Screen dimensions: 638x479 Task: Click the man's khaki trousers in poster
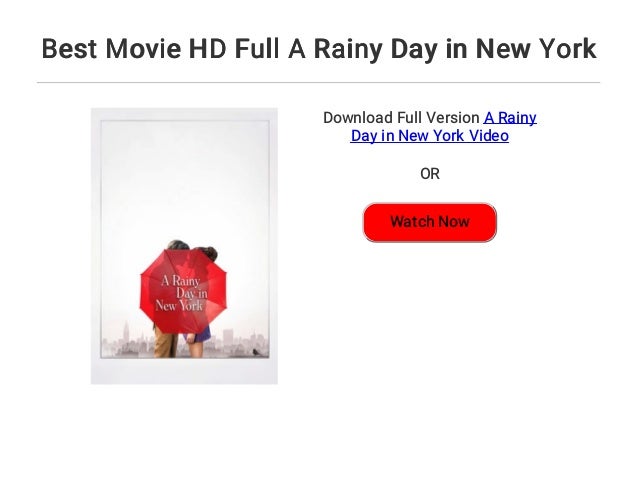[x=165, y=341]
